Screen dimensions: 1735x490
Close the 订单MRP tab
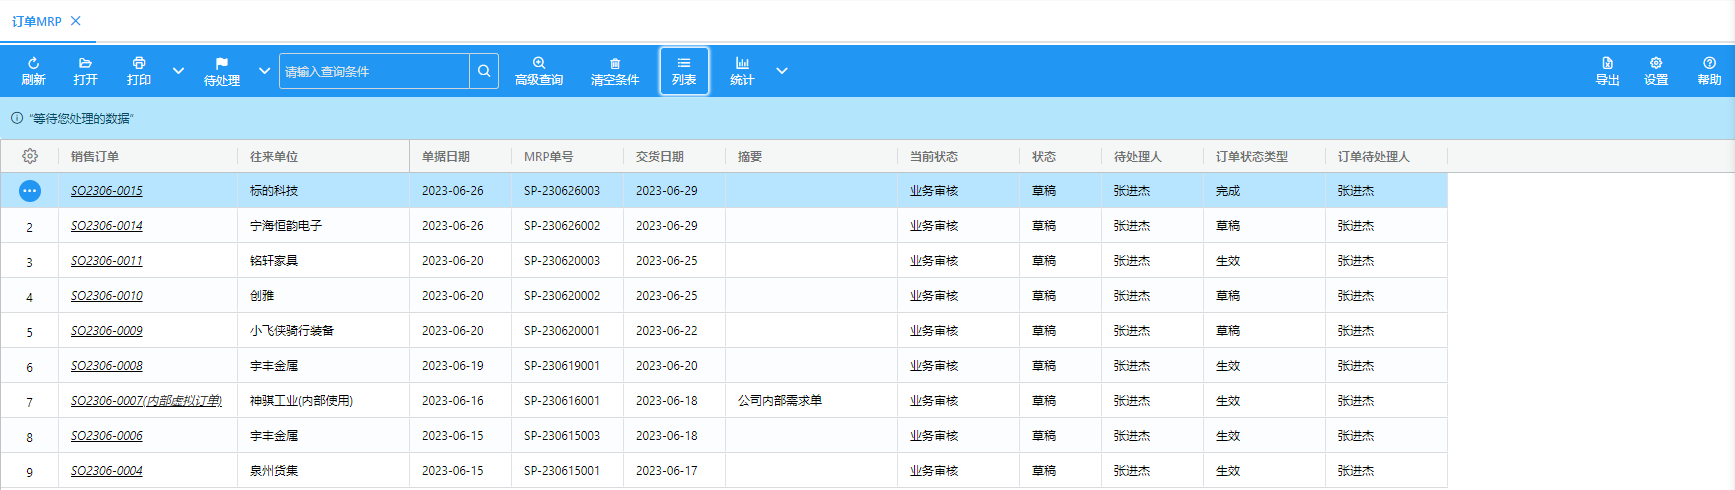click(76, 21)
